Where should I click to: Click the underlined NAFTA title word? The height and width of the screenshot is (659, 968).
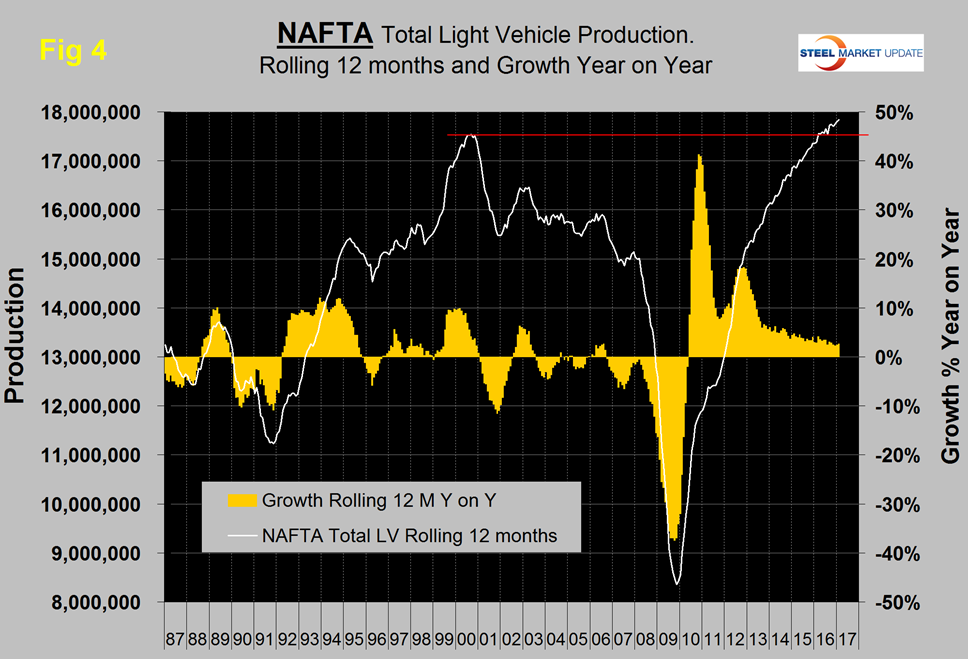(x=325, y=37)
